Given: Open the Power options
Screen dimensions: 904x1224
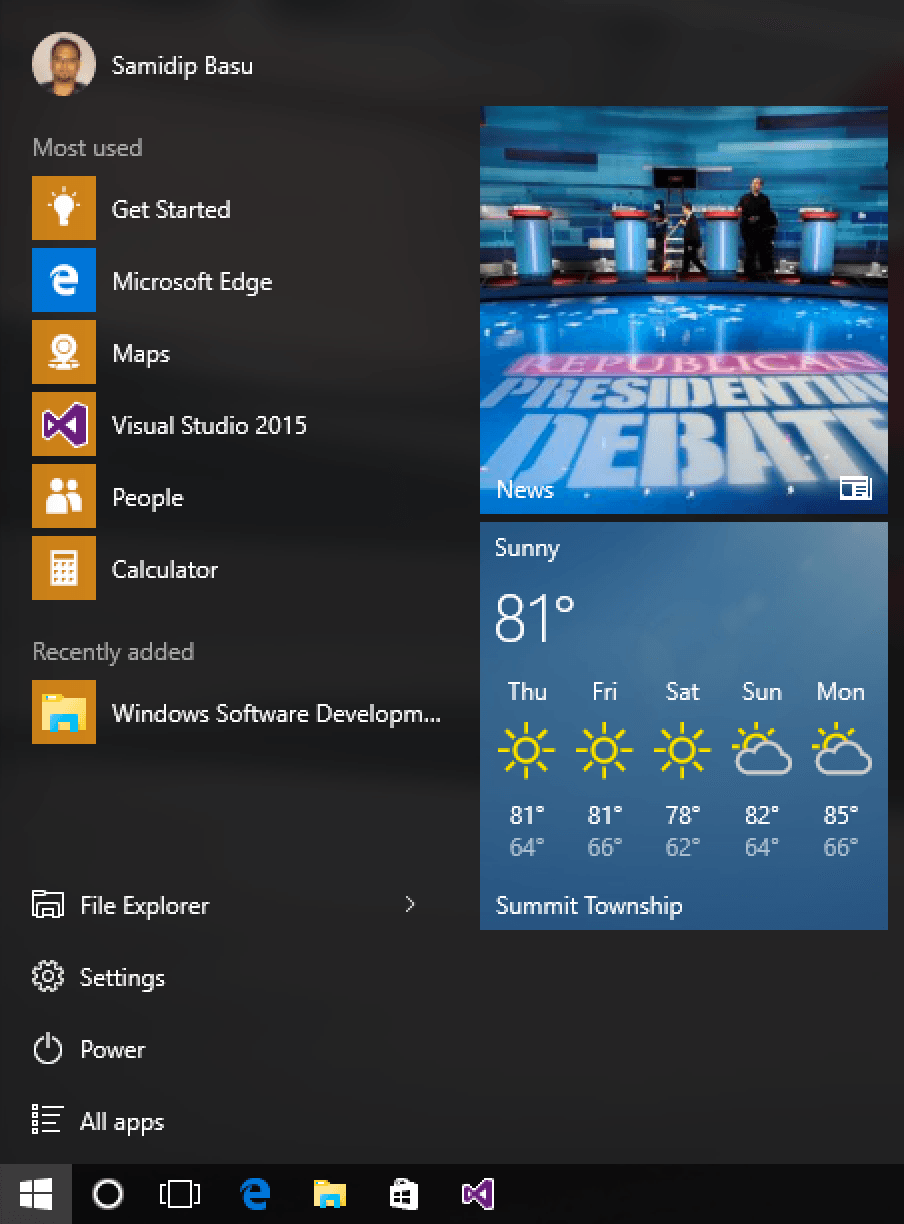Looking at the screenshot, I should 113,1049.
